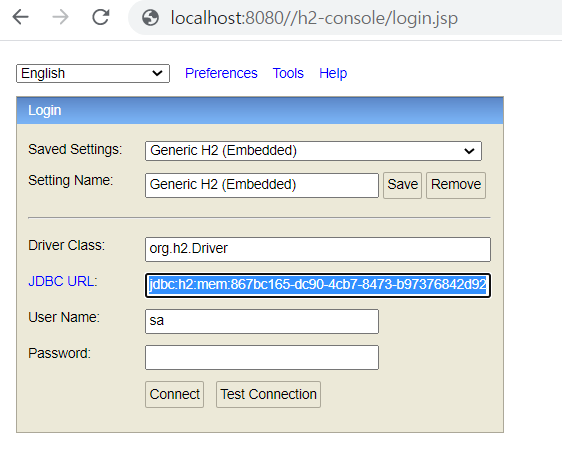Click the JDBC URL input field
Viewport: 562px width, 449px height.
coord(318,285)
